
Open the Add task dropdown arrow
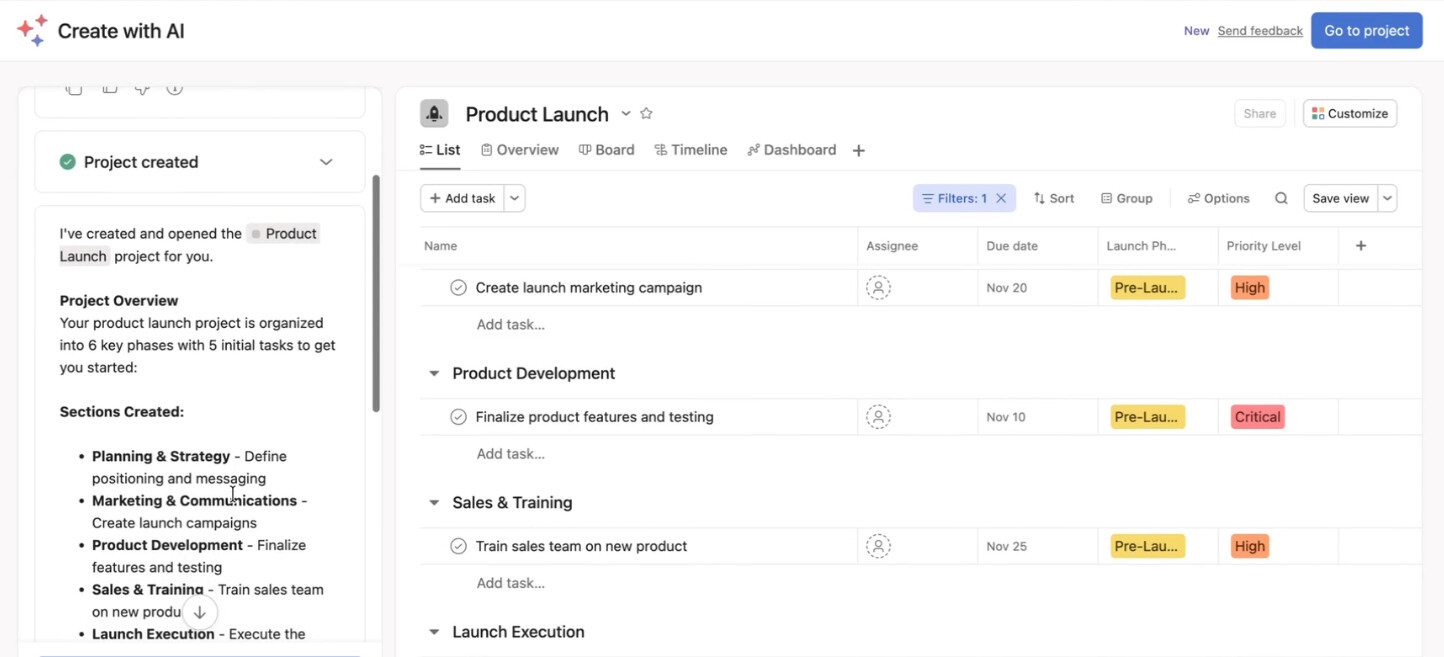click(515, 198)
